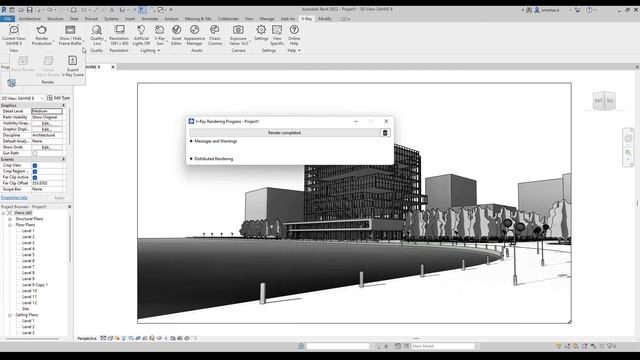The height and width of the screenshot is (360, 640).
Task: Click Edit Type in Properties panel
Action: click(x=58, y=98)
